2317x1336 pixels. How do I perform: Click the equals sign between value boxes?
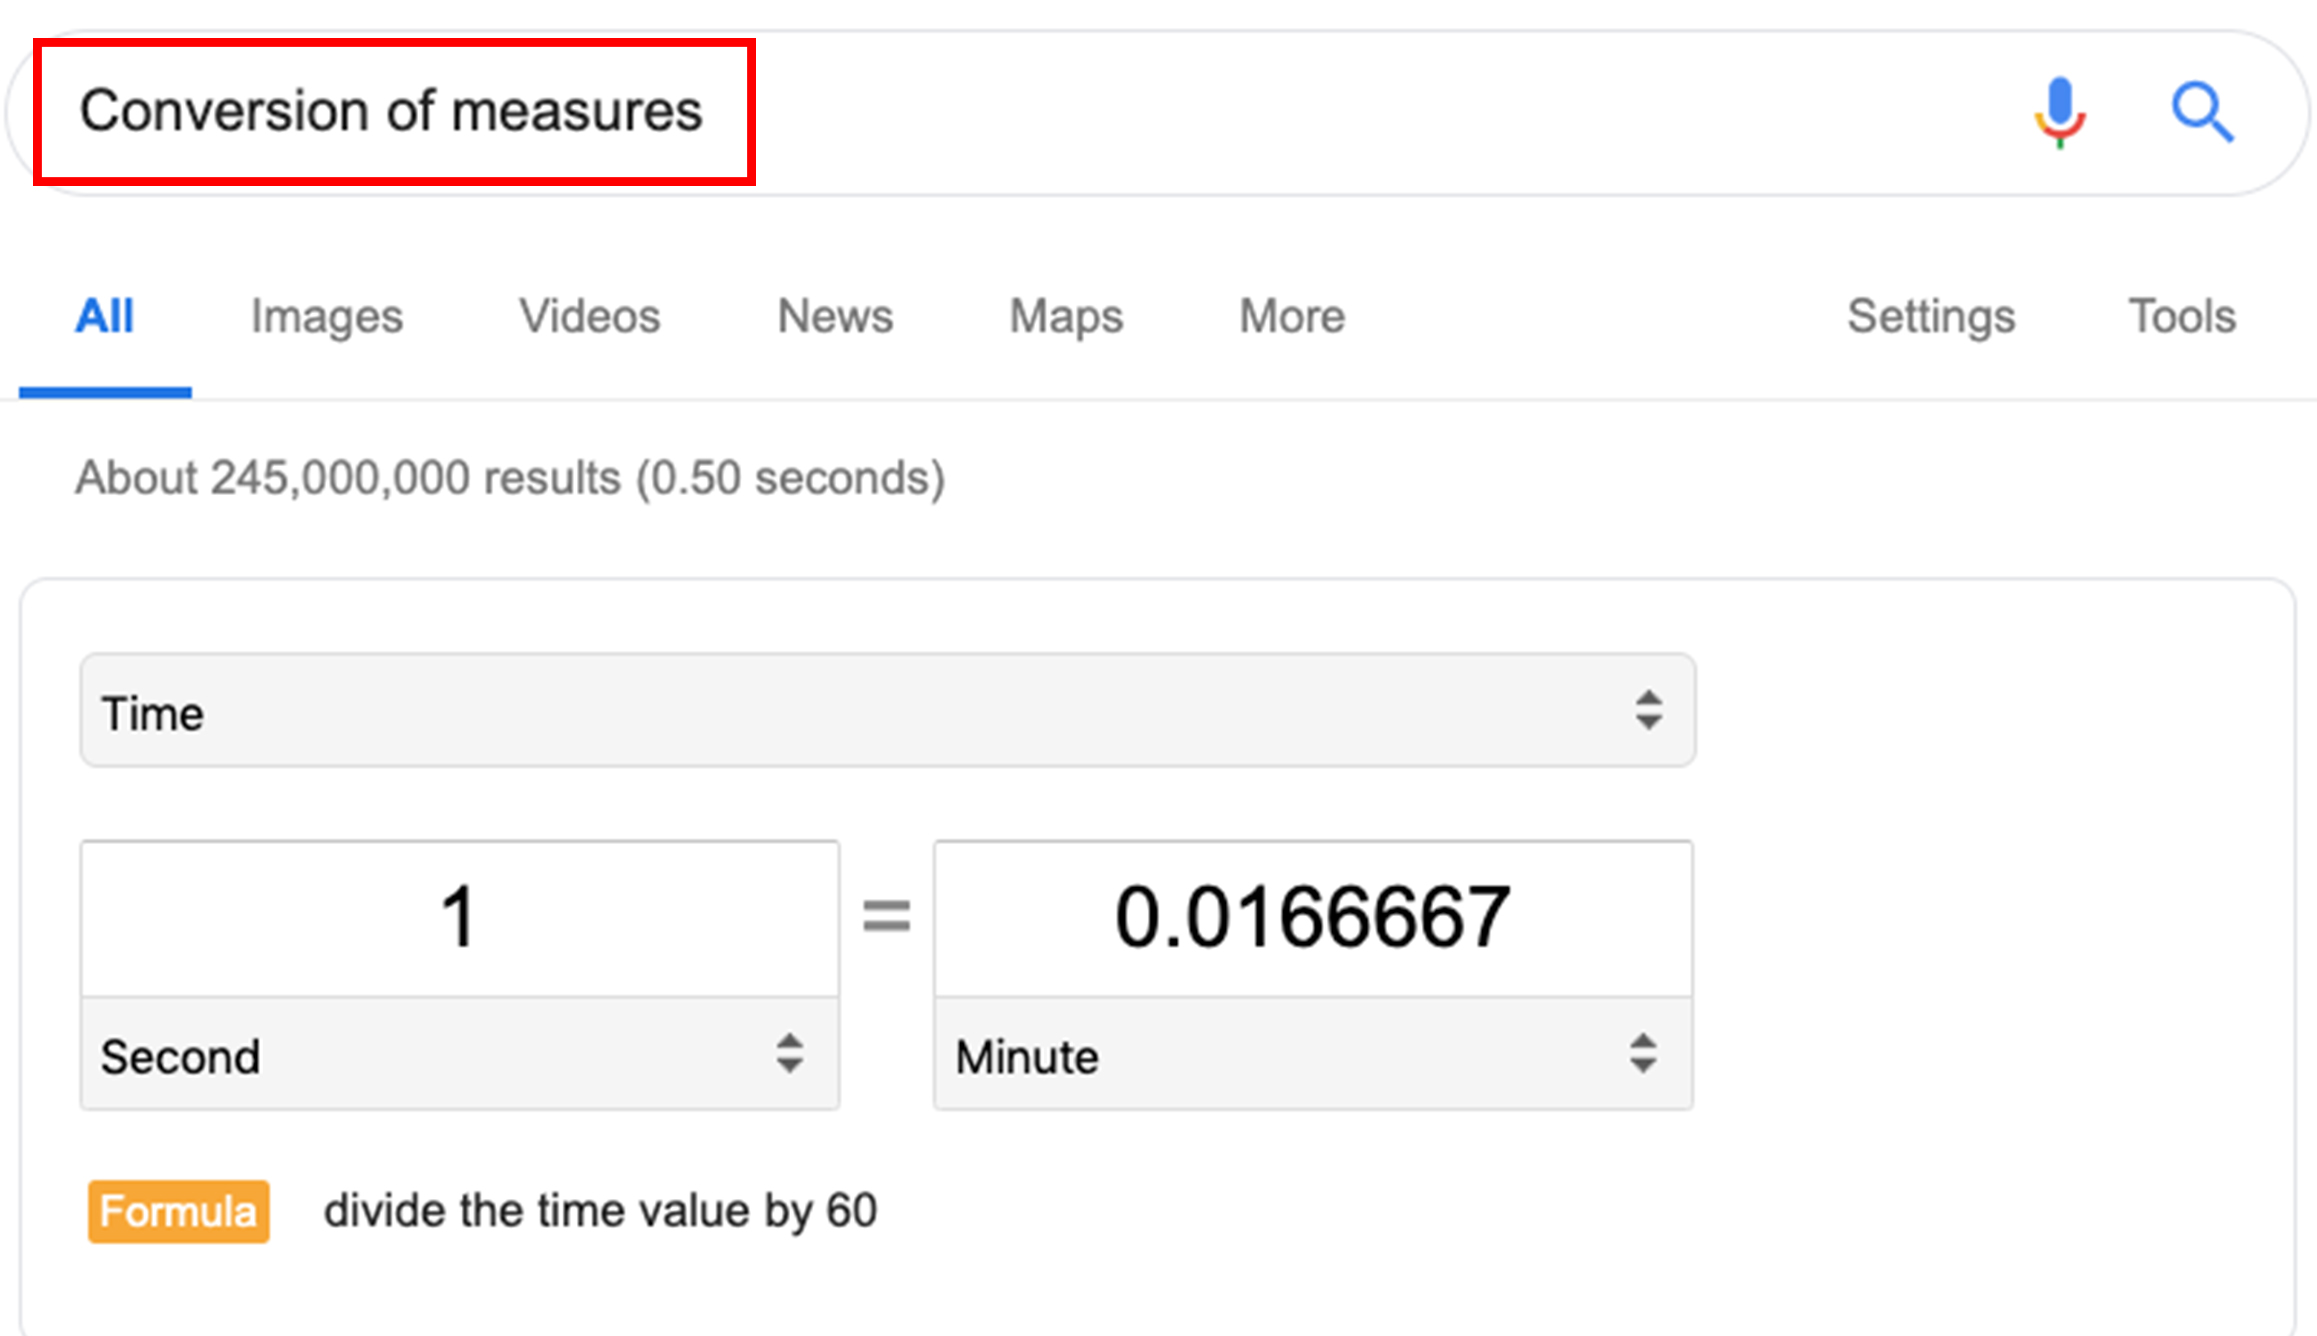coord(887,915)
